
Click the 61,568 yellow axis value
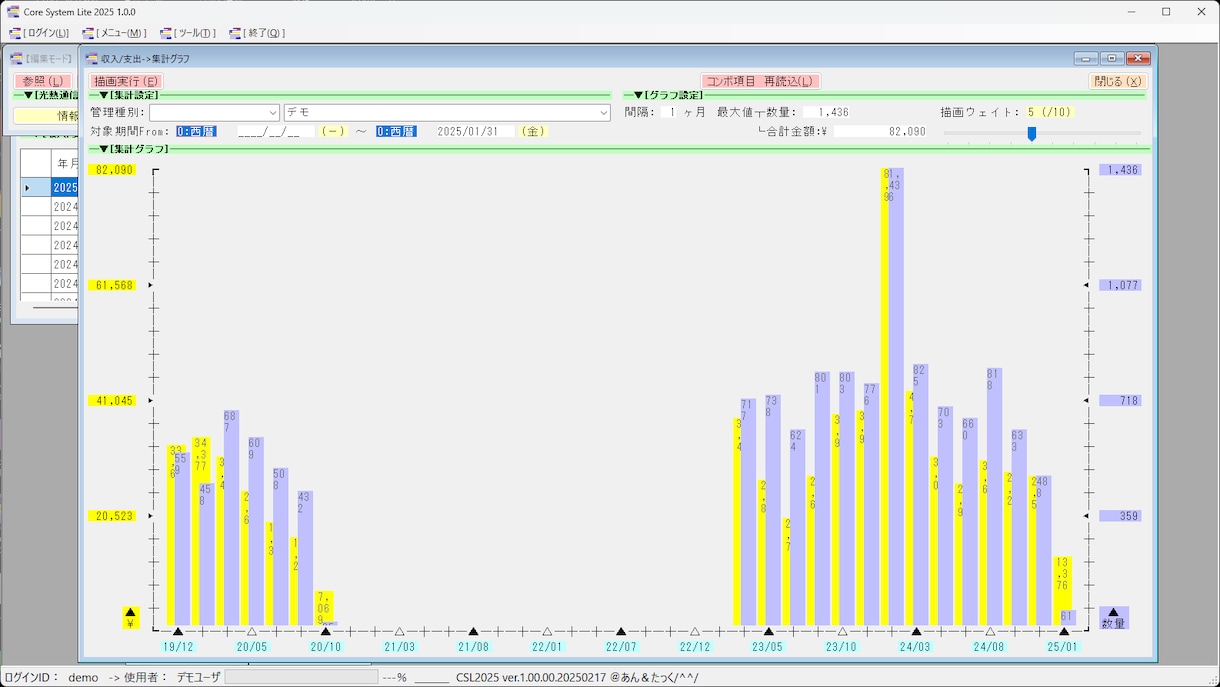pos(111,285)
